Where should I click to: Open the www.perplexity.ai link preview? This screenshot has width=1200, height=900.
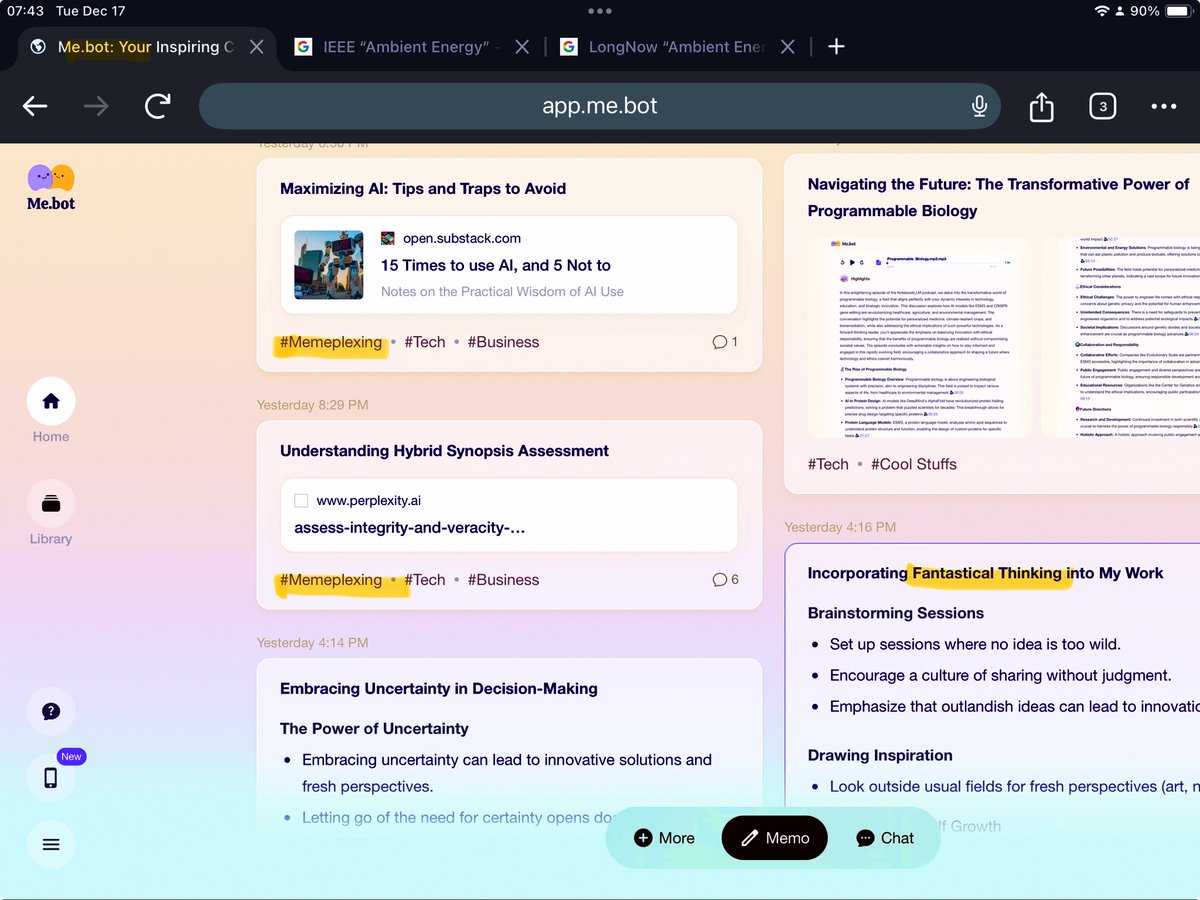click(509, 514)
